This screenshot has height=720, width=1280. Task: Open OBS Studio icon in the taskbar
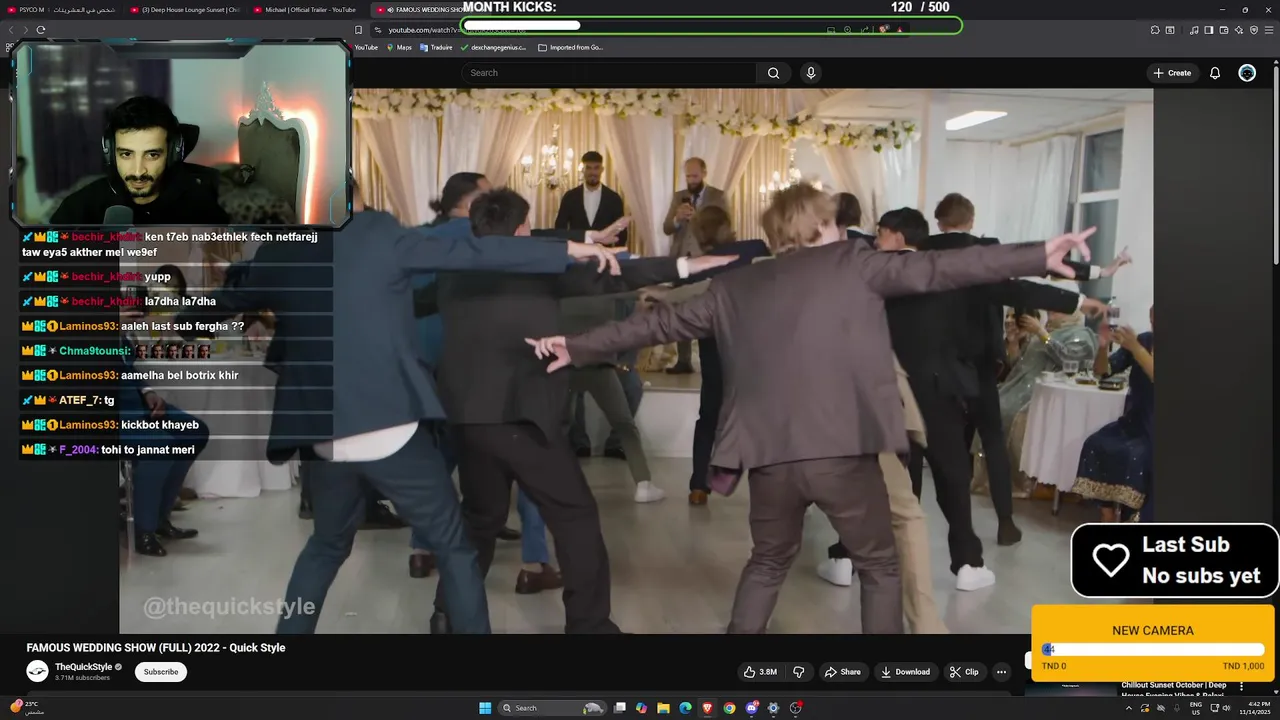pyautogui.click(x=795, y=708)
